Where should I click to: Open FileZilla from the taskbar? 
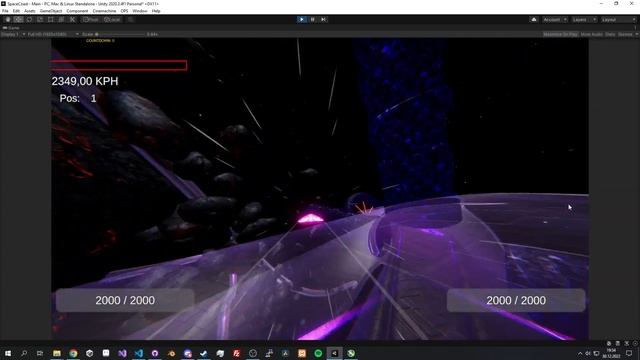[x=236, y=353]
